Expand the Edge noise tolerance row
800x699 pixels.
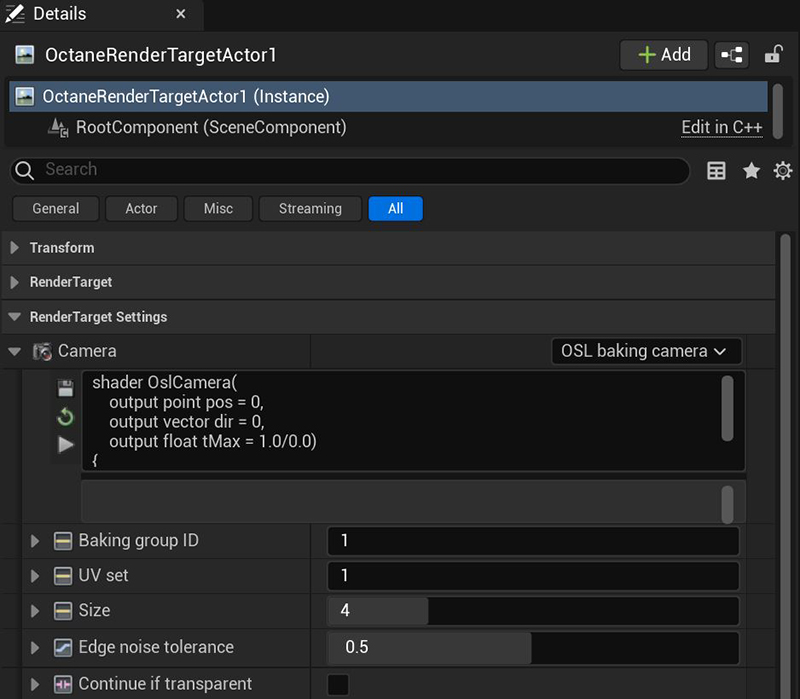(x=35, y=647)
